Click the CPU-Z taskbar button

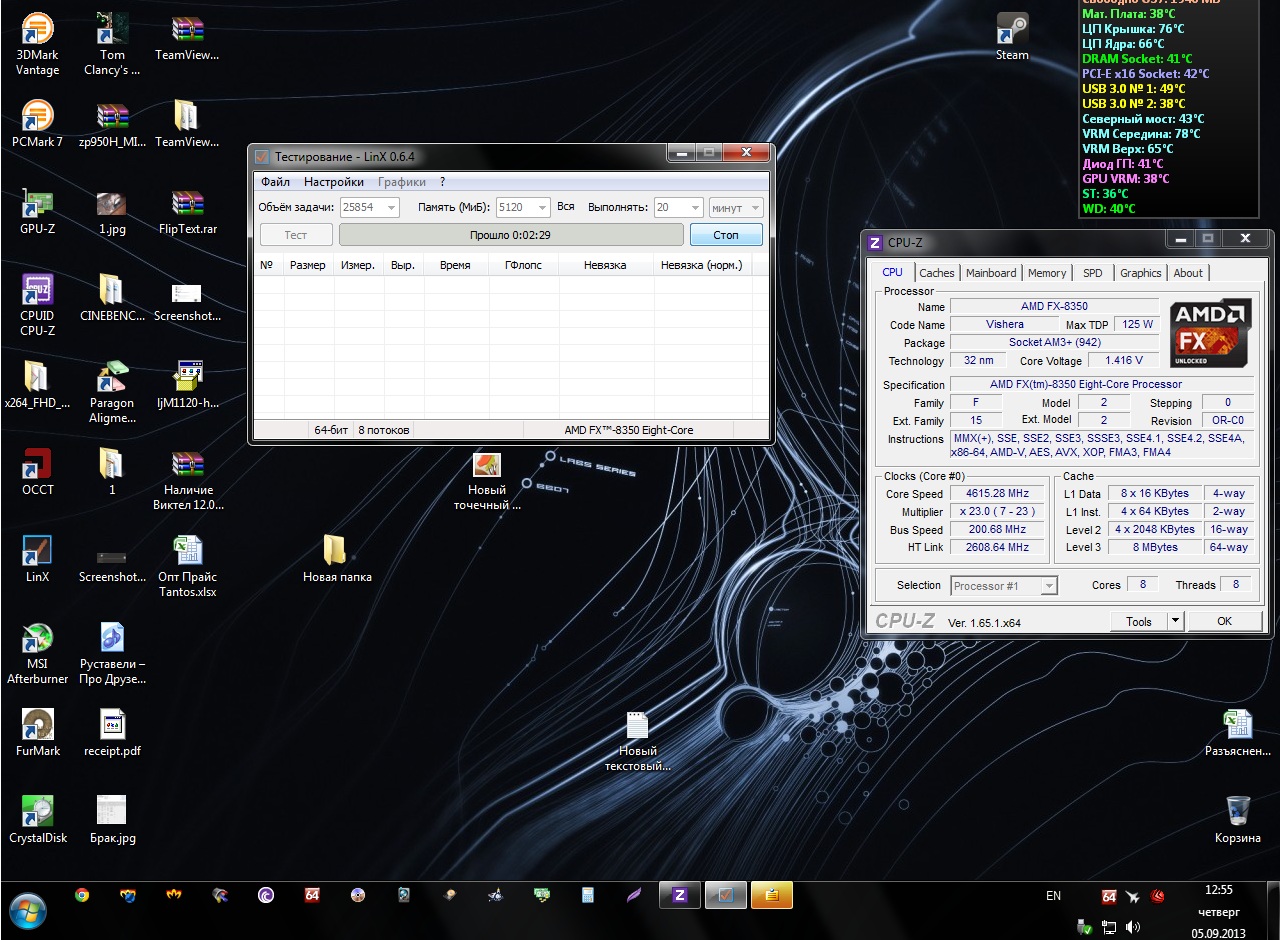[679, 895]
